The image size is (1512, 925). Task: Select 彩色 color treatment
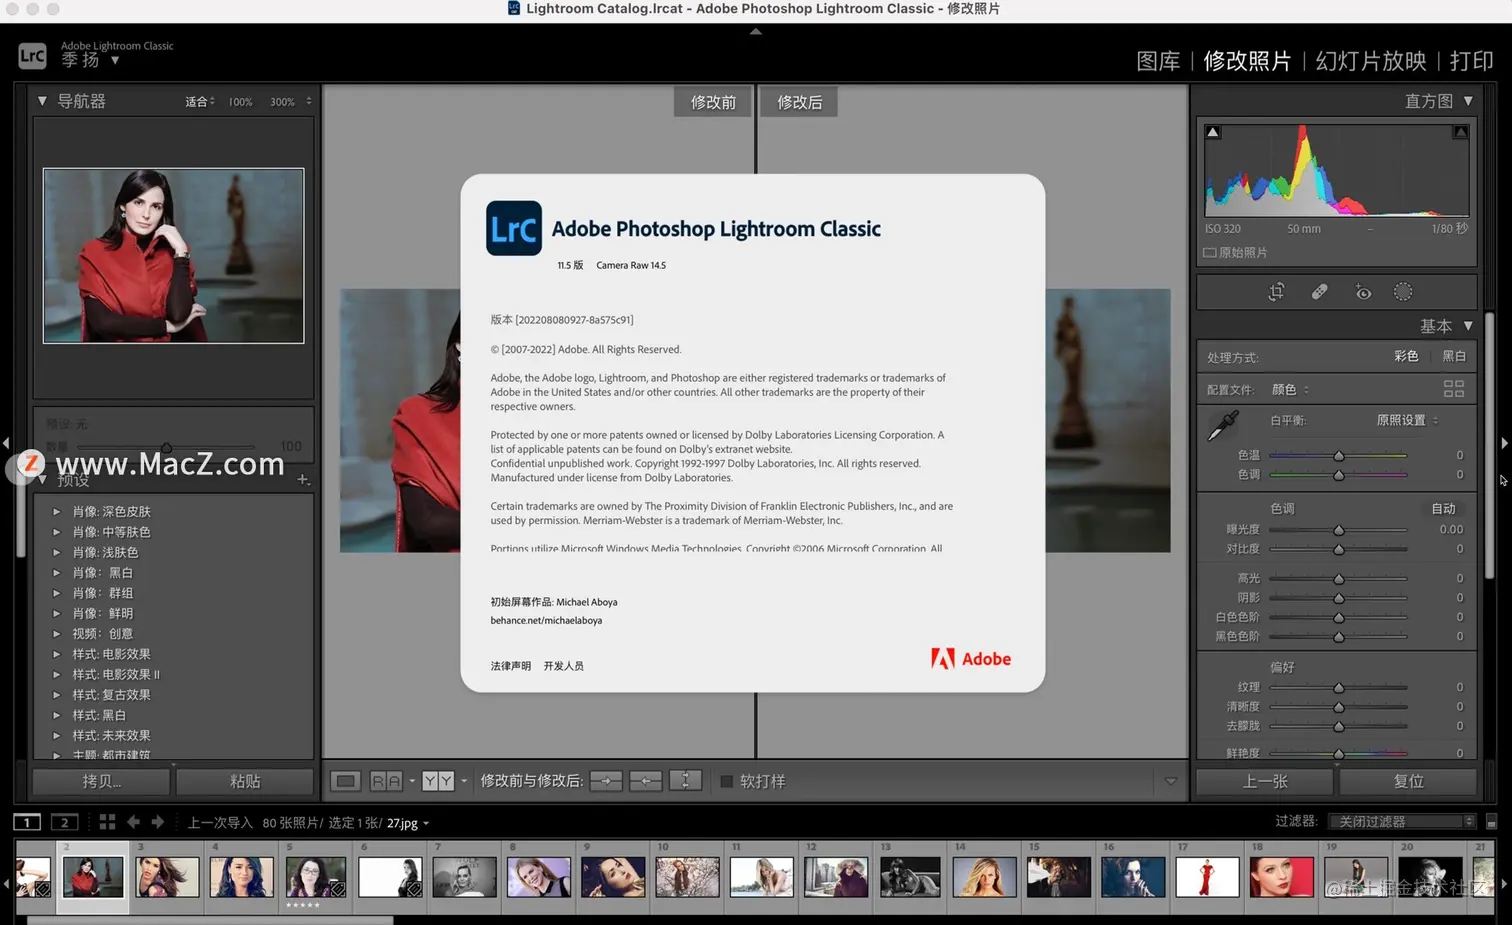point(1406,357)
